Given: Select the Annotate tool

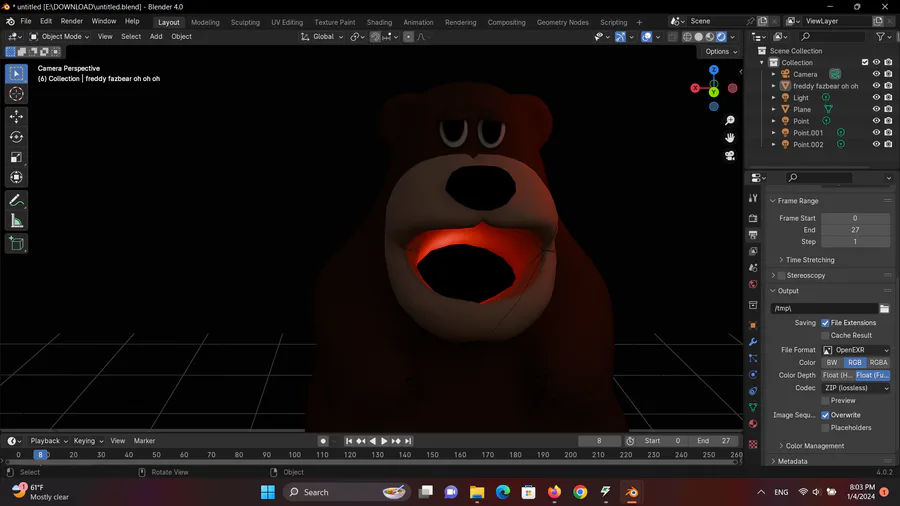Looking at the screenshot, I should pos(16,200).
